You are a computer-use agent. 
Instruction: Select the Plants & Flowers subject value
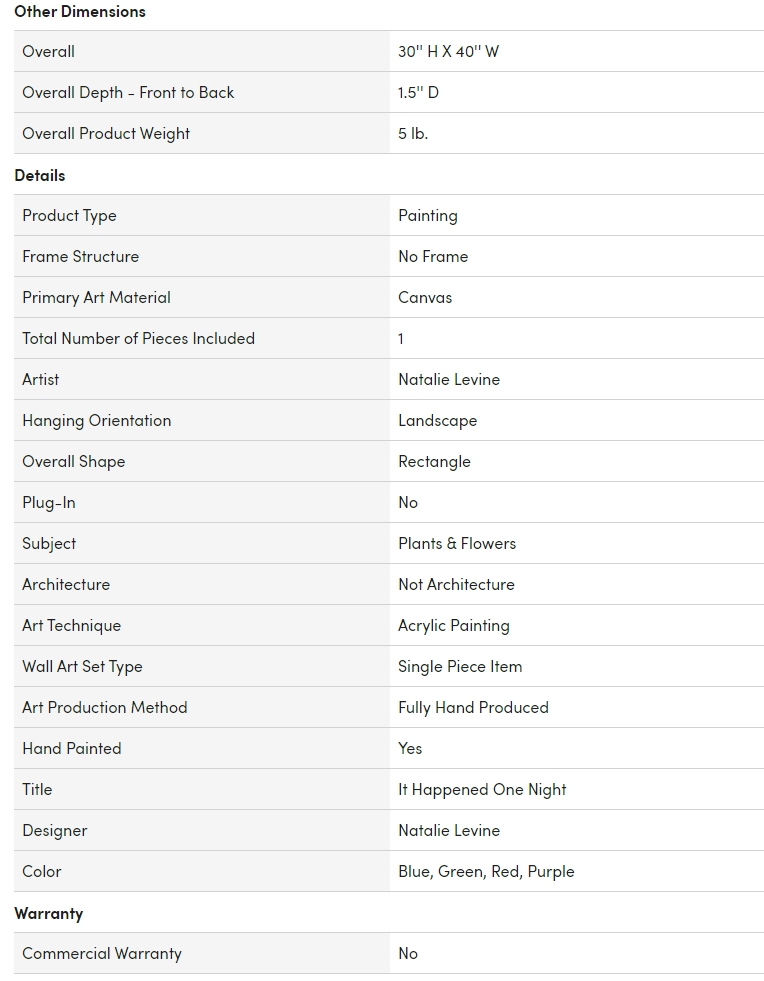click(x=457, y=544)
